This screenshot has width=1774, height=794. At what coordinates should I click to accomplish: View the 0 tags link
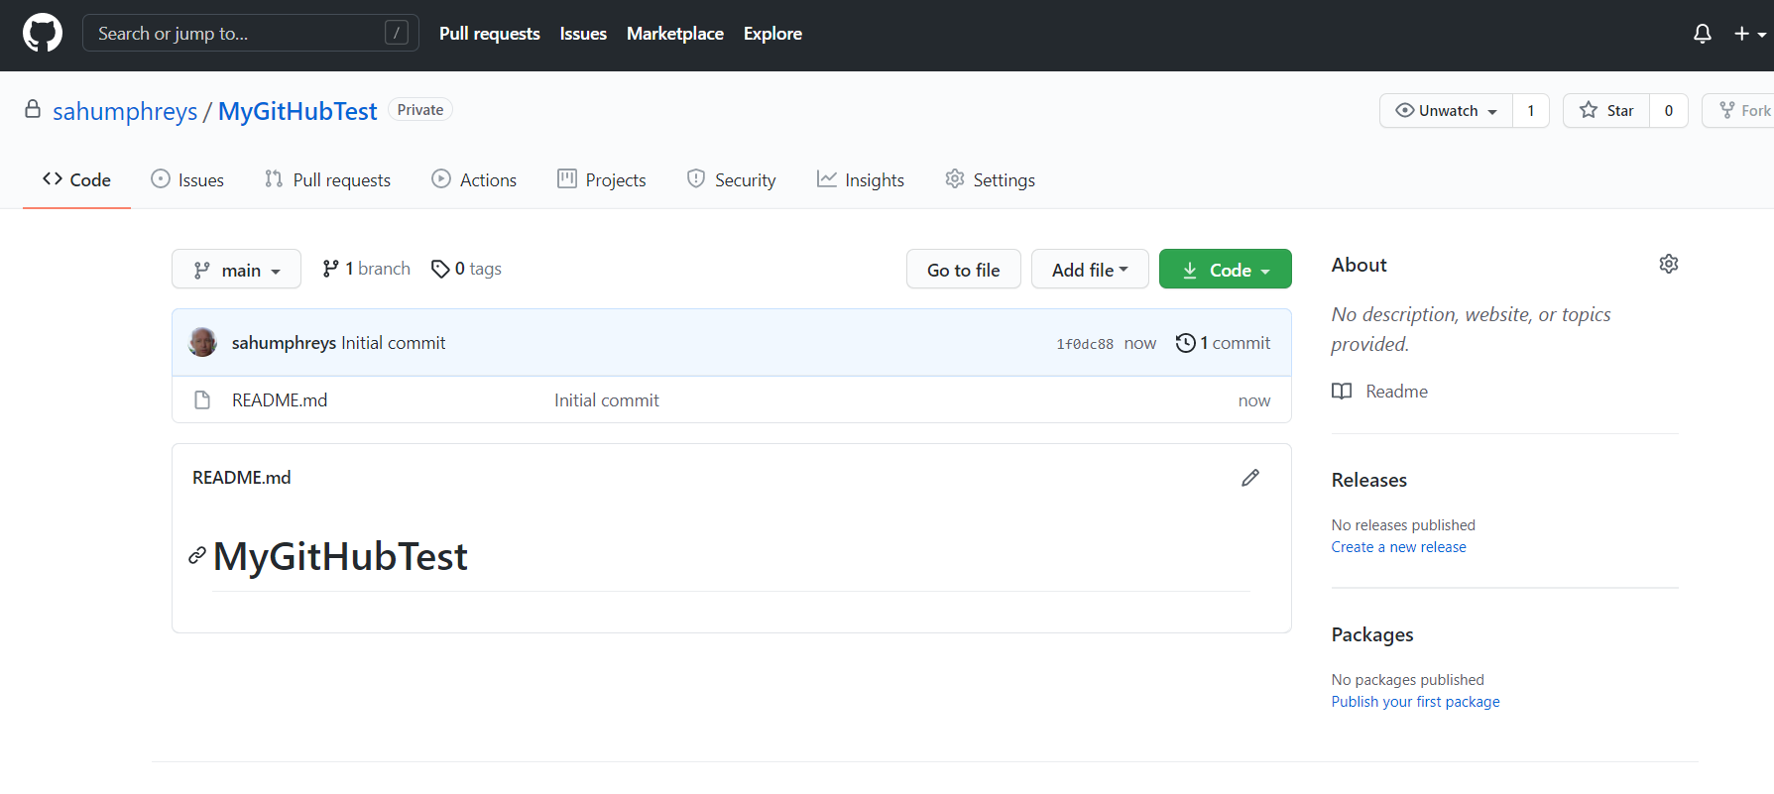click(466, 269)
